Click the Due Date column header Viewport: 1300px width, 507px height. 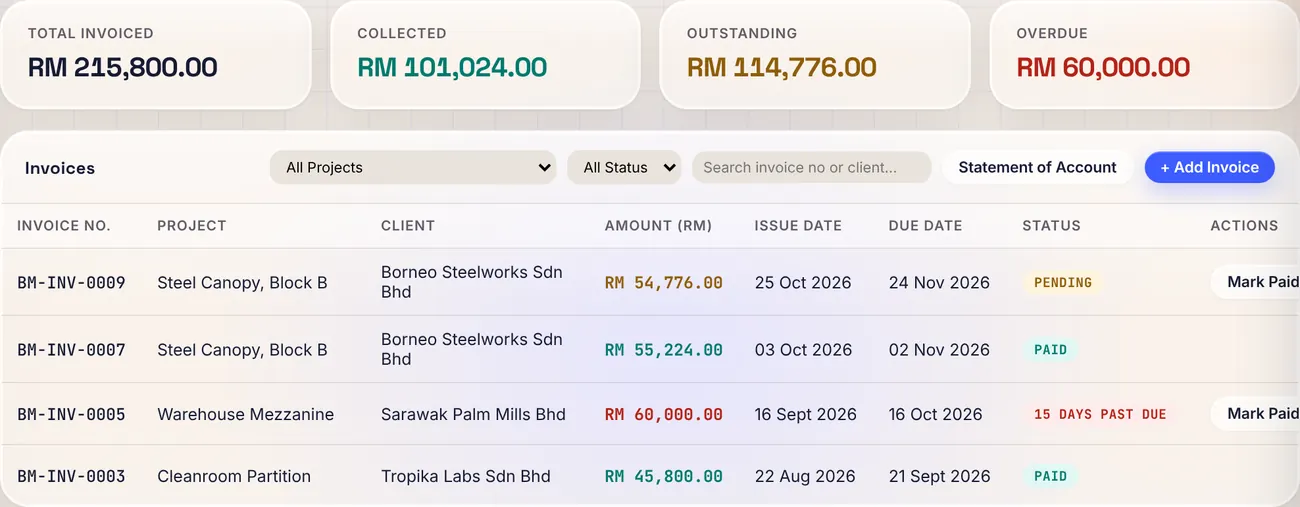925,226
